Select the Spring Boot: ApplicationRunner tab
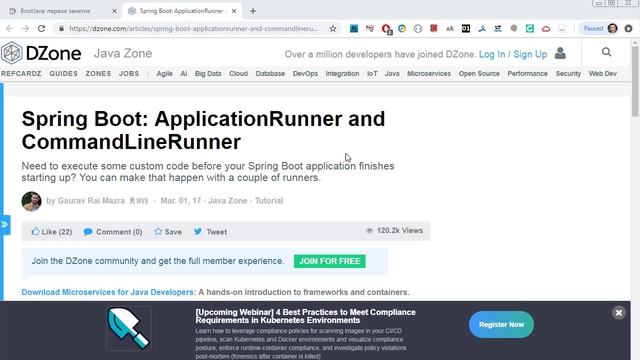The height and width of the screenshot is (360, 640). pyautogui.click(x=182, y=11)
